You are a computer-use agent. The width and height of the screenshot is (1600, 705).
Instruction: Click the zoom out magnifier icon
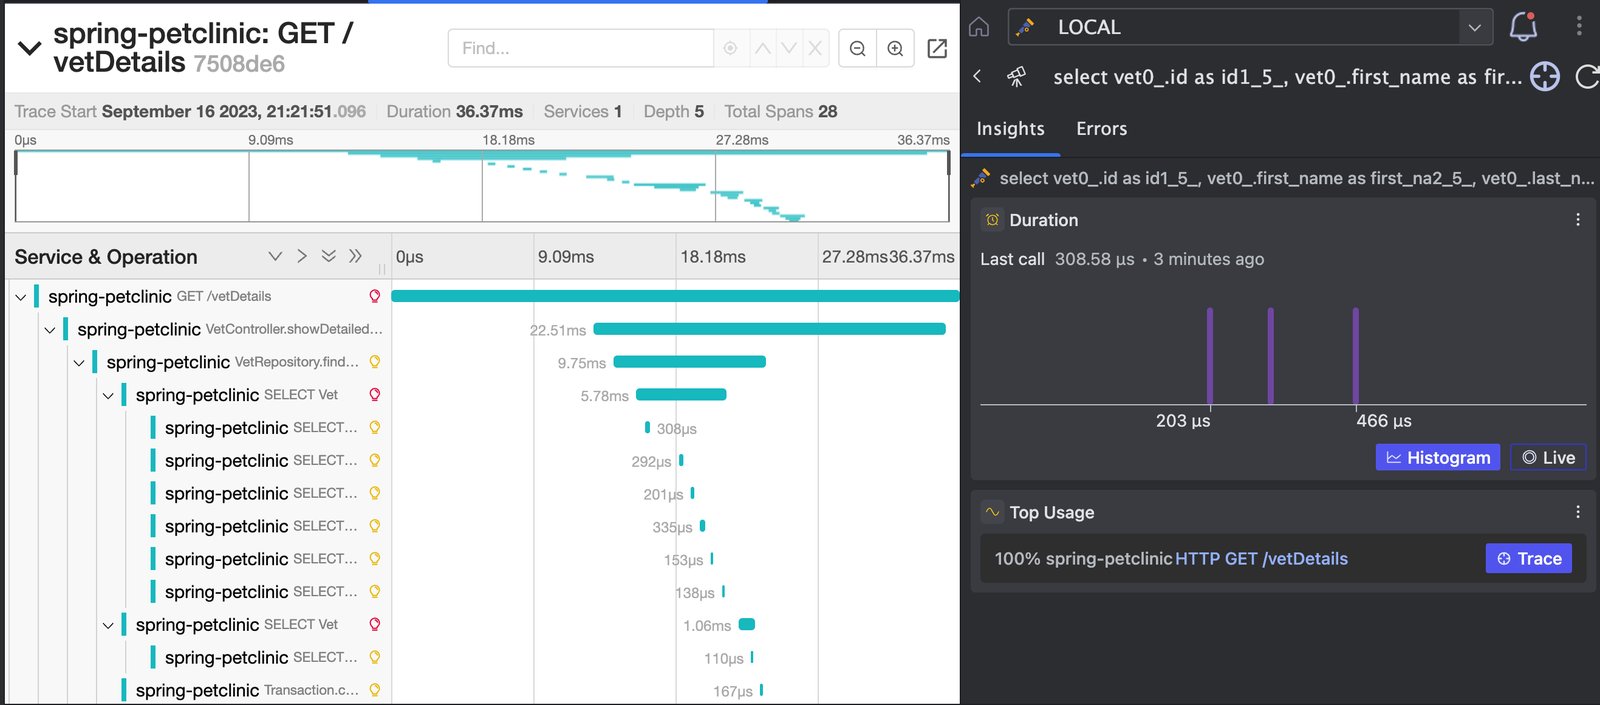857,48
